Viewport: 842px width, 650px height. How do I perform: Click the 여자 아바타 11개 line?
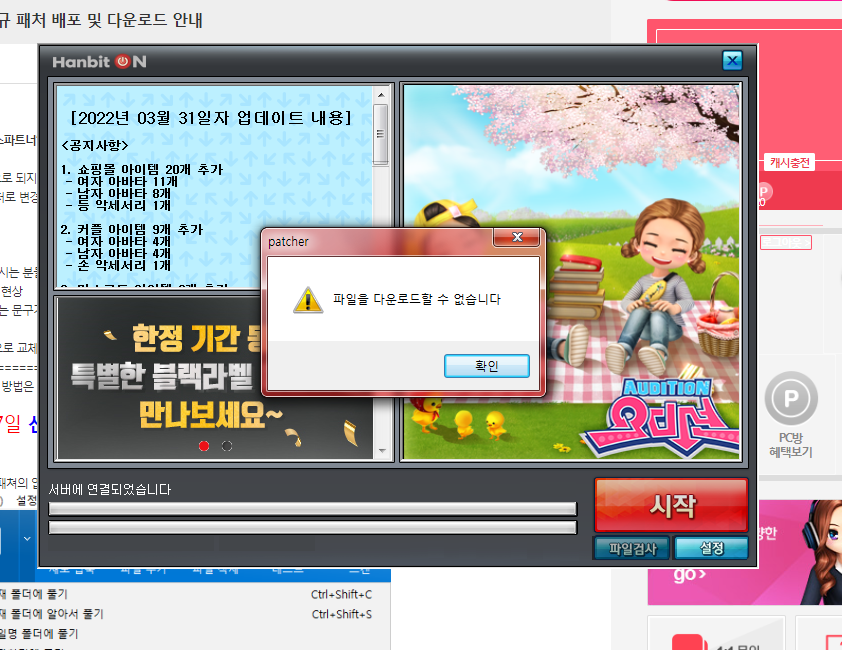pos(122,182)
